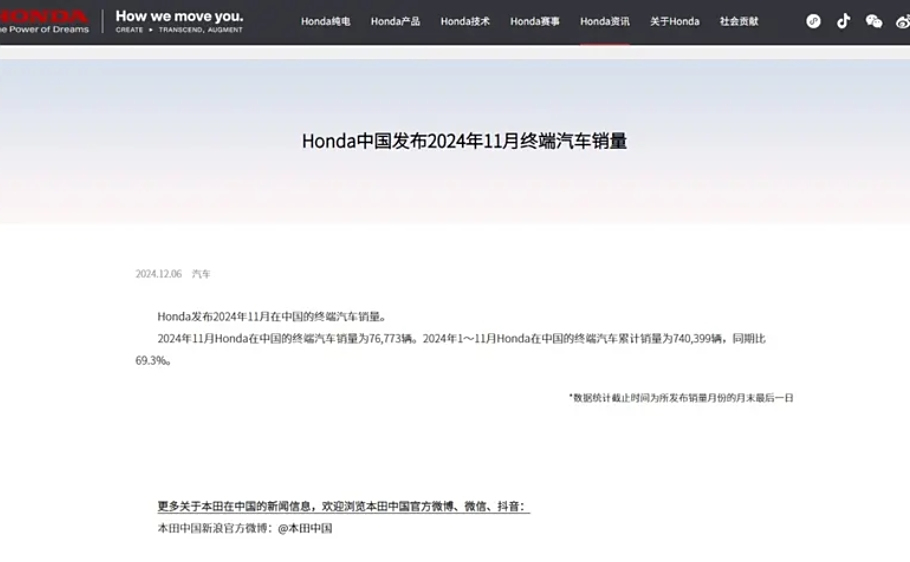Click the 69.3% figure text
The height and width of the screenshot is (562, 910).
[153, 361]
